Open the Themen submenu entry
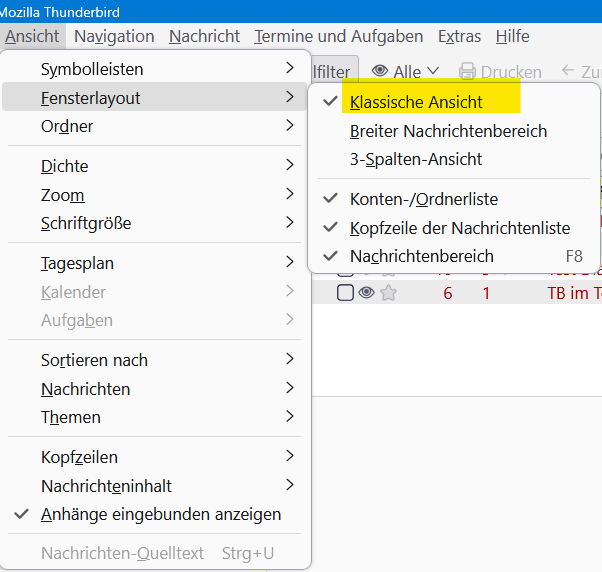Screen dimensions: 602x572 pos(71,417)
